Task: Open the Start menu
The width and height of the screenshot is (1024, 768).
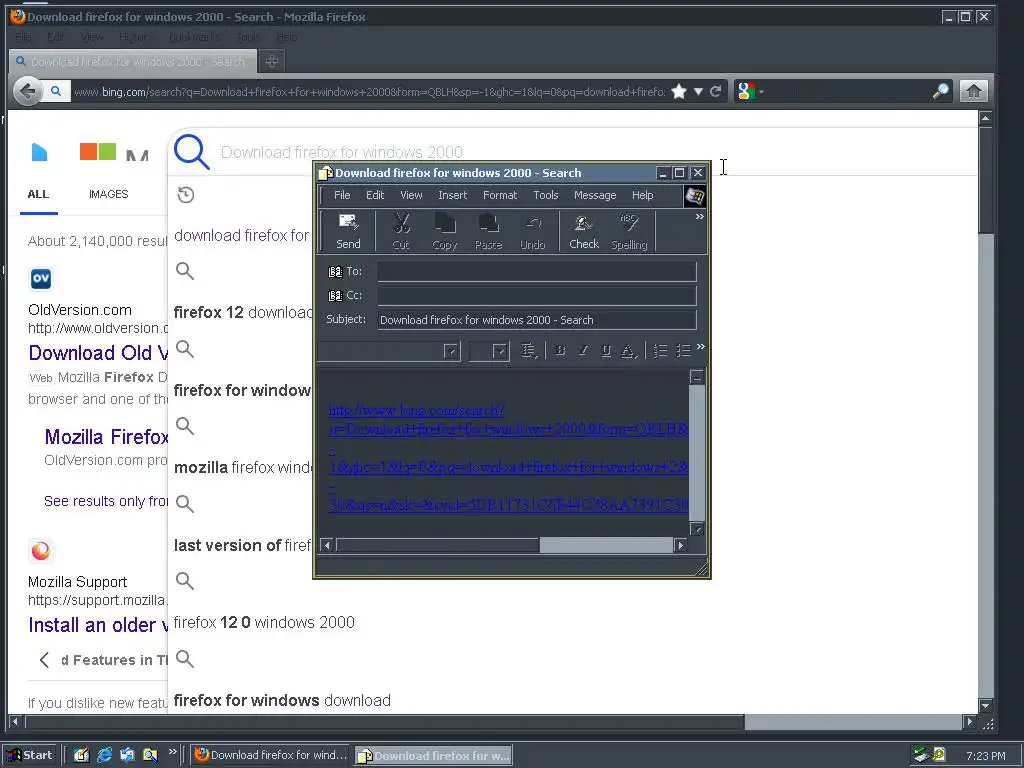Action: [x=30, y=755]
